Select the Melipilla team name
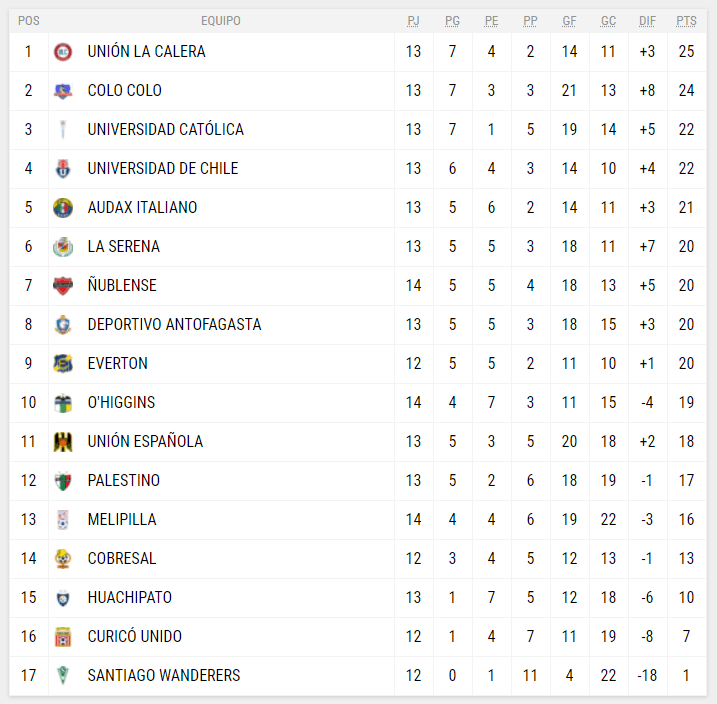The height and width of the screenshot is (704, 717). [122, 519]
